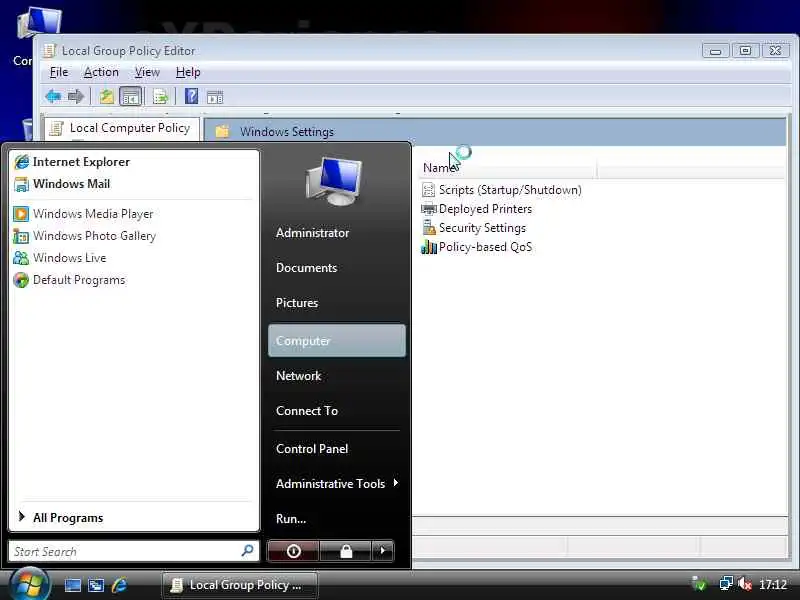This screenshot has height=600, width=800.
Task: Click Switch Between Windows quick launch icon
Action: pos(96,585)
